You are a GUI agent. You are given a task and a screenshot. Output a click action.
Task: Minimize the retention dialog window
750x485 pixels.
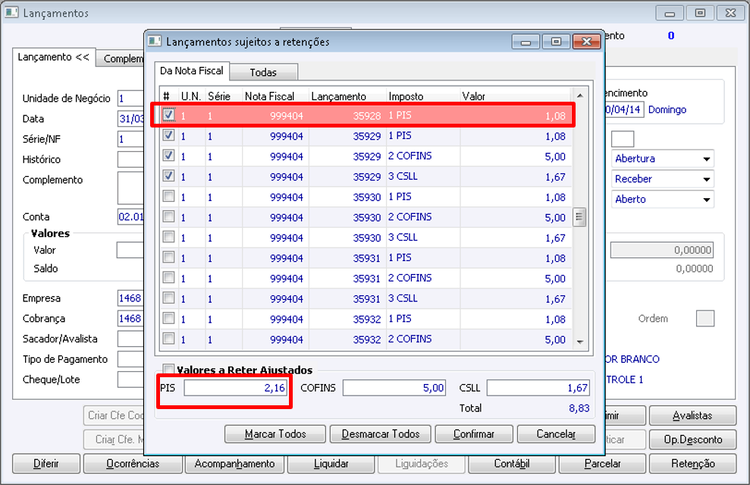tap(526, 42)
